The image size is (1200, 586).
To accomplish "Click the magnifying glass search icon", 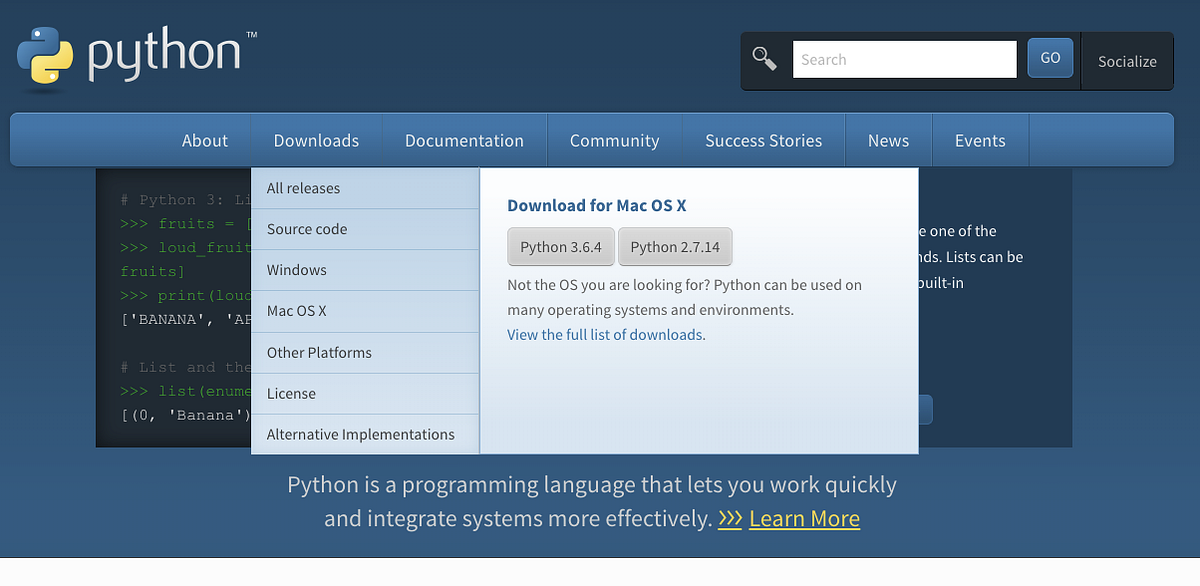I will click(765, 59).
